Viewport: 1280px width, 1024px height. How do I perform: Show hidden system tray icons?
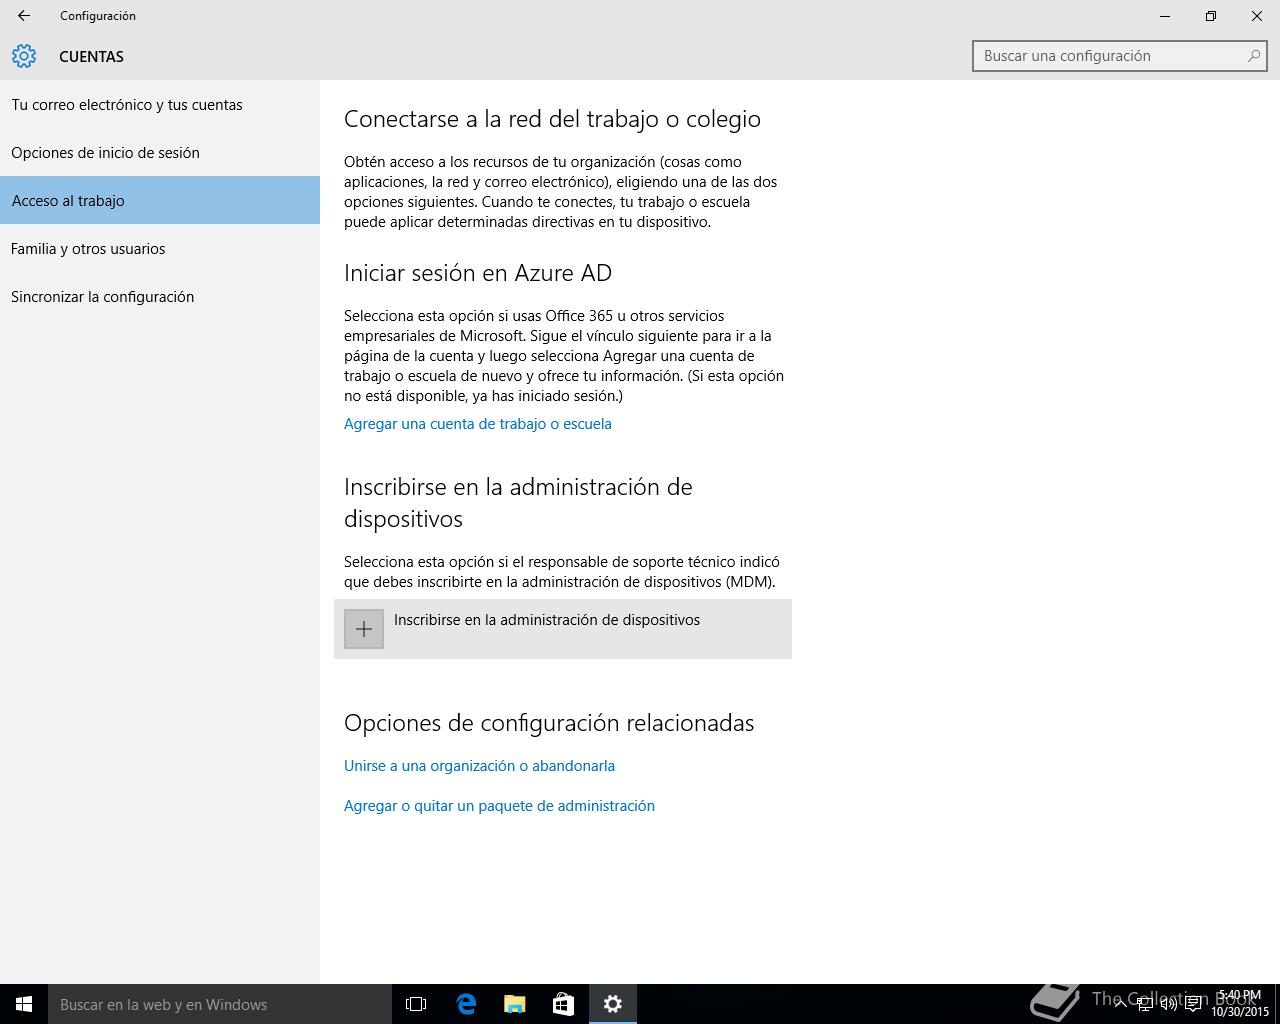point(1120,1004)
